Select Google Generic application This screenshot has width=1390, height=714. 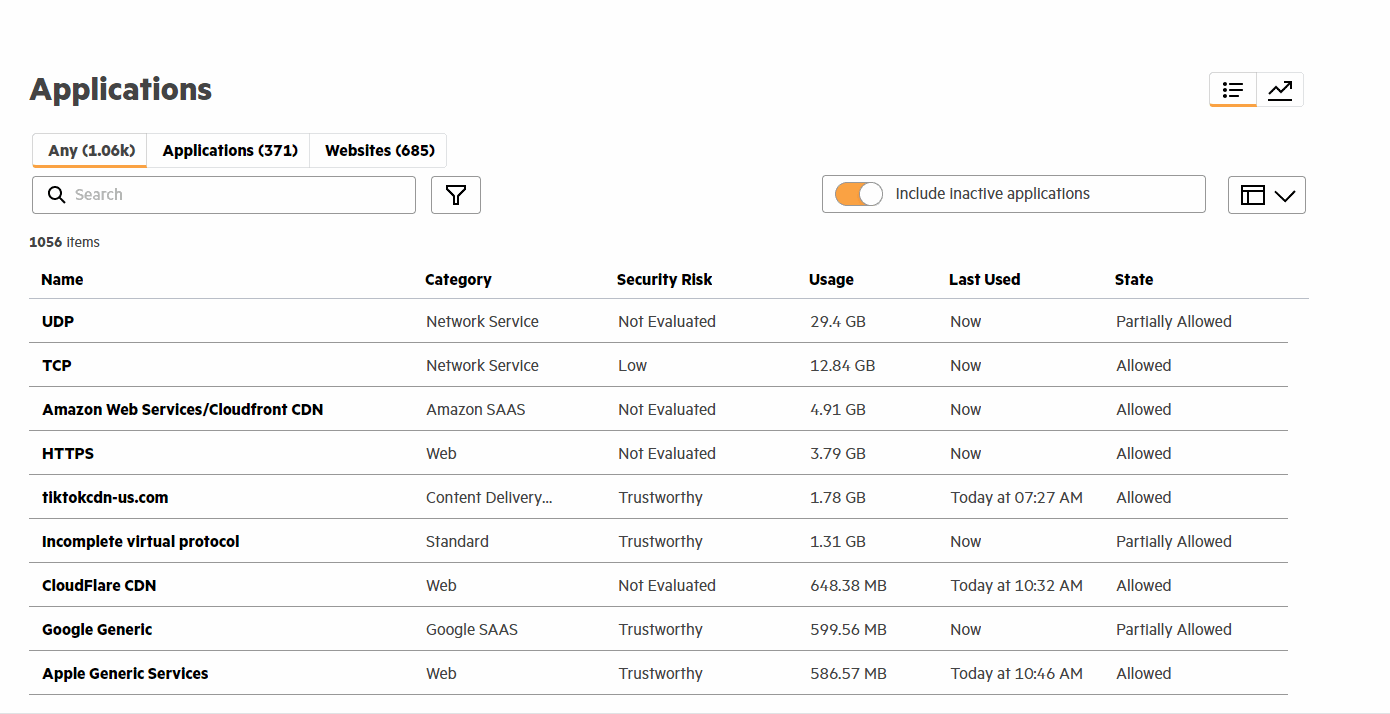(x=97, y=630)
